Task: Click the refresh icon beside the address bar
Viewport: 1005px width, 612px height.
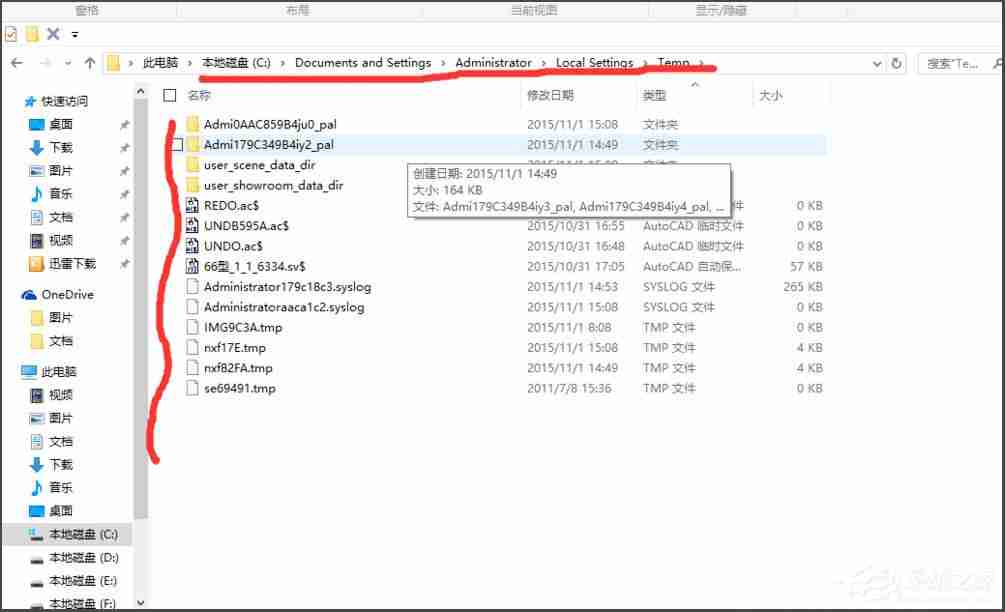Action: pyautogui.click(x=897, y=62)
